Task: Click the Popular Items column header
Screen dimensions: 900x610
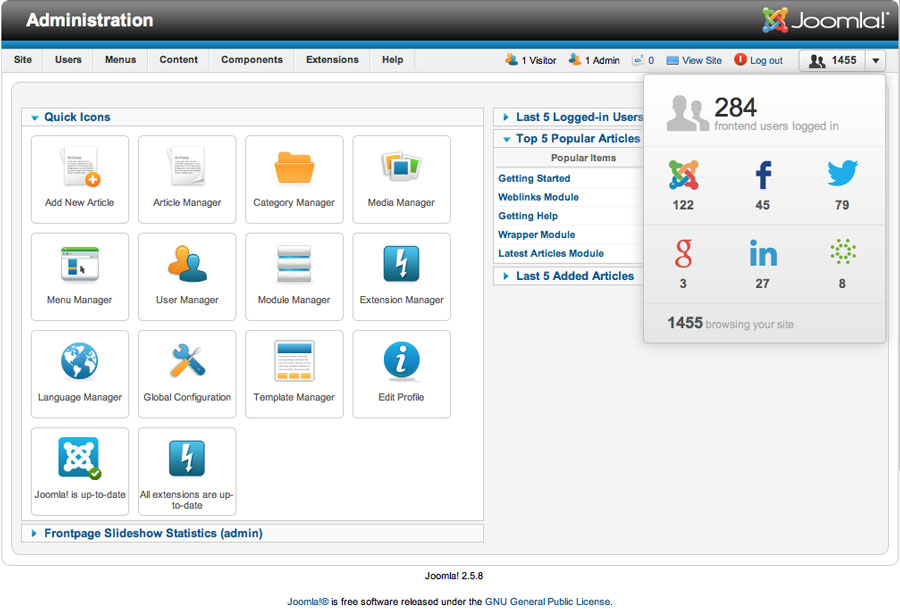Action: point(583,158)
